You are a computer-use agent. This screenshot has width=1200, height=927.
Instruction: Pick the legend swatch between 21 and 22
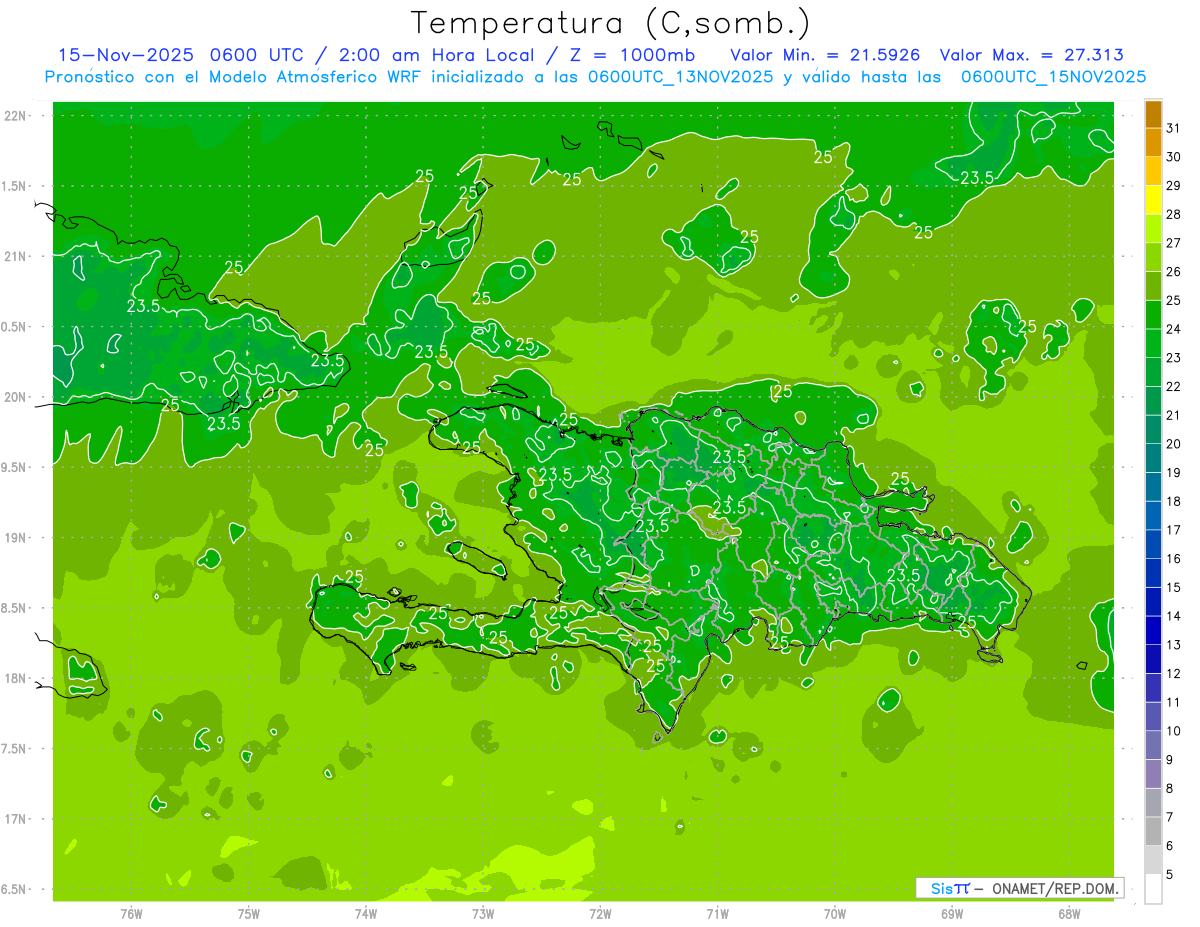(1153, 400)
